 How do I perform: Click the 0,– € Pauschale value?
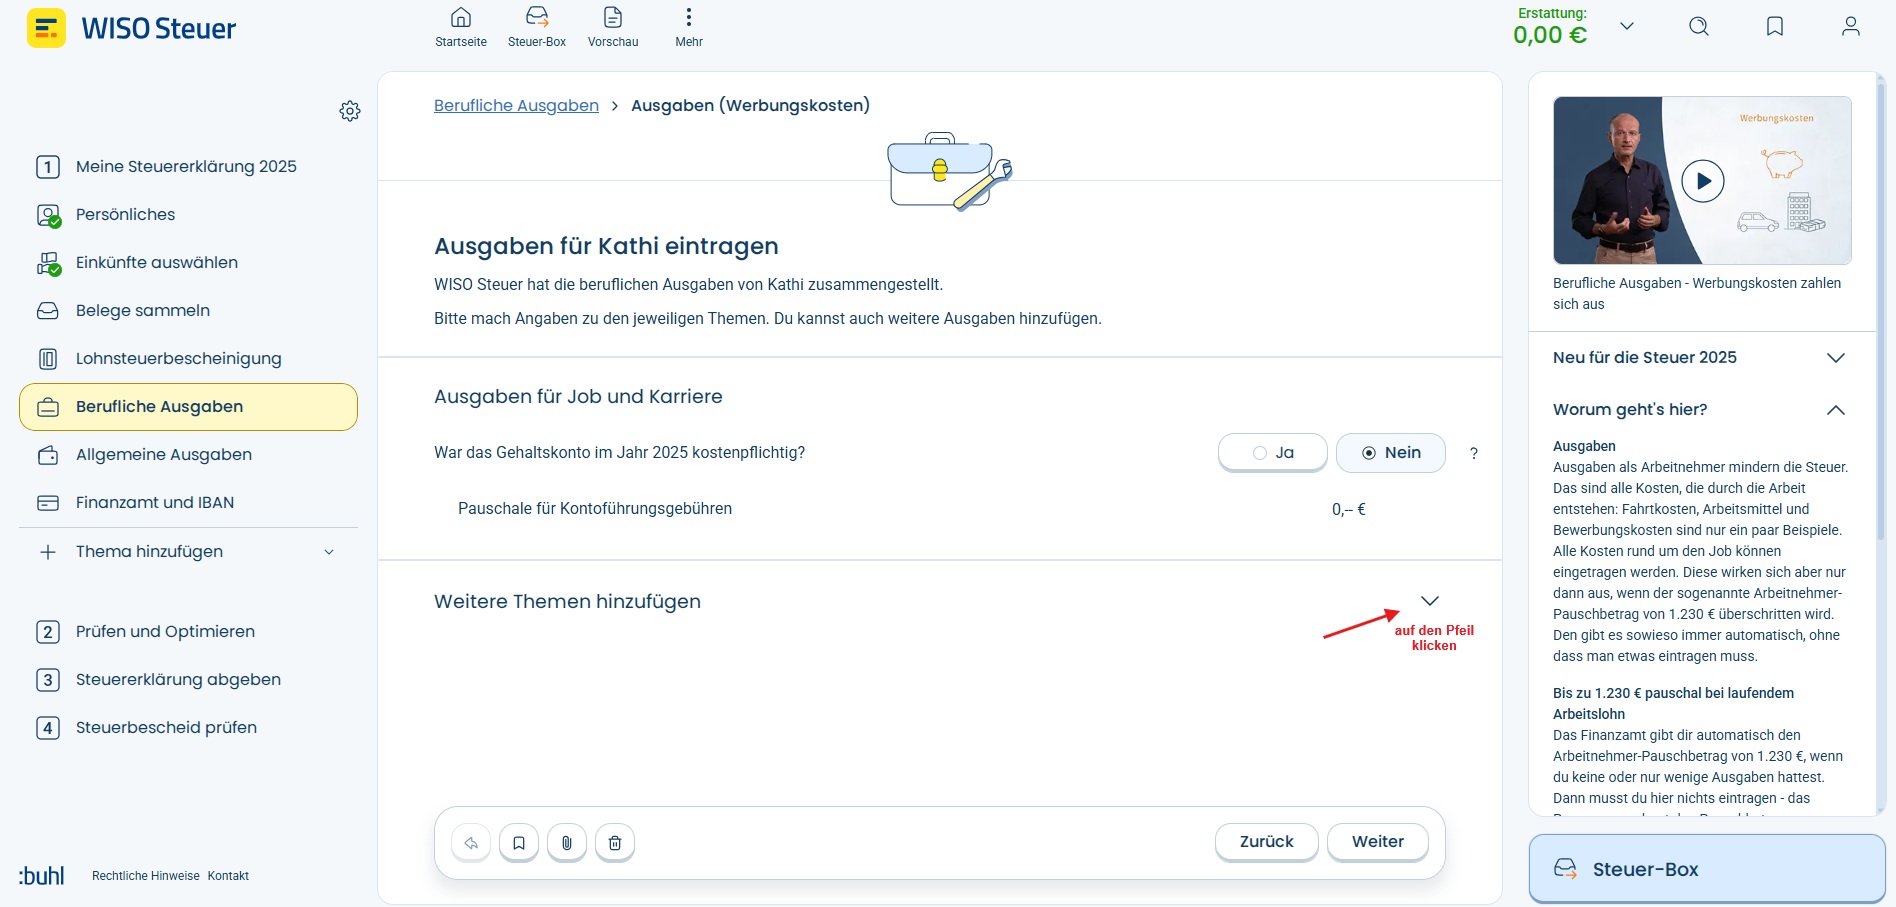pos(1349,510)
